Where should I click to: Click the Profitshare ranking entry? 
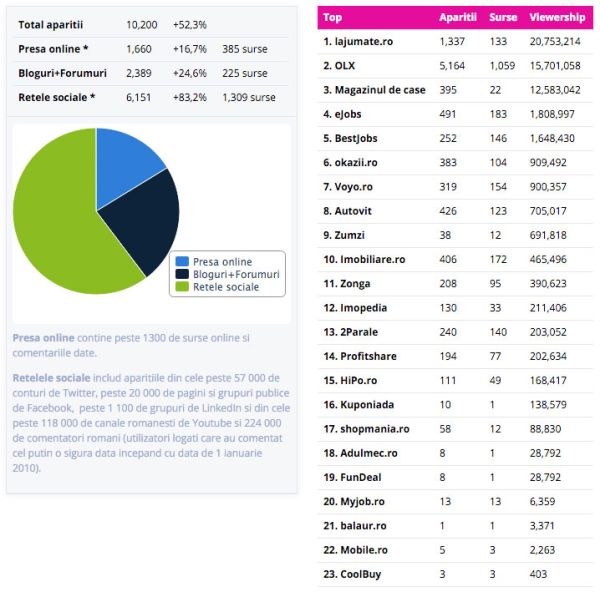tap(359, 356)
